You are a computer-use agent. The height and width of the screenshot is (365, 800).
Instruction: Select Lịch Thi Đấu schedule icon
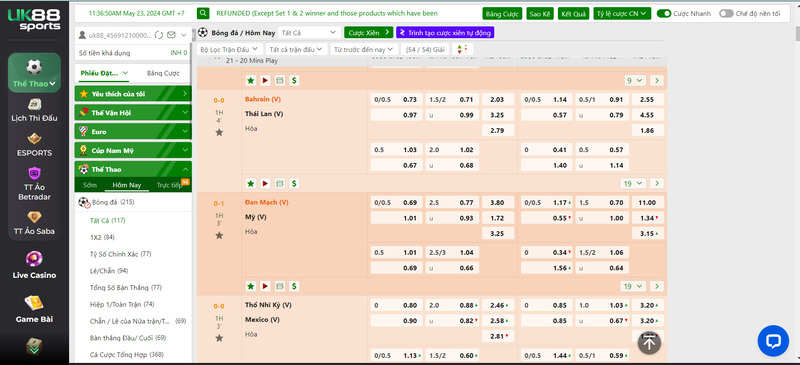click(34, 110)
